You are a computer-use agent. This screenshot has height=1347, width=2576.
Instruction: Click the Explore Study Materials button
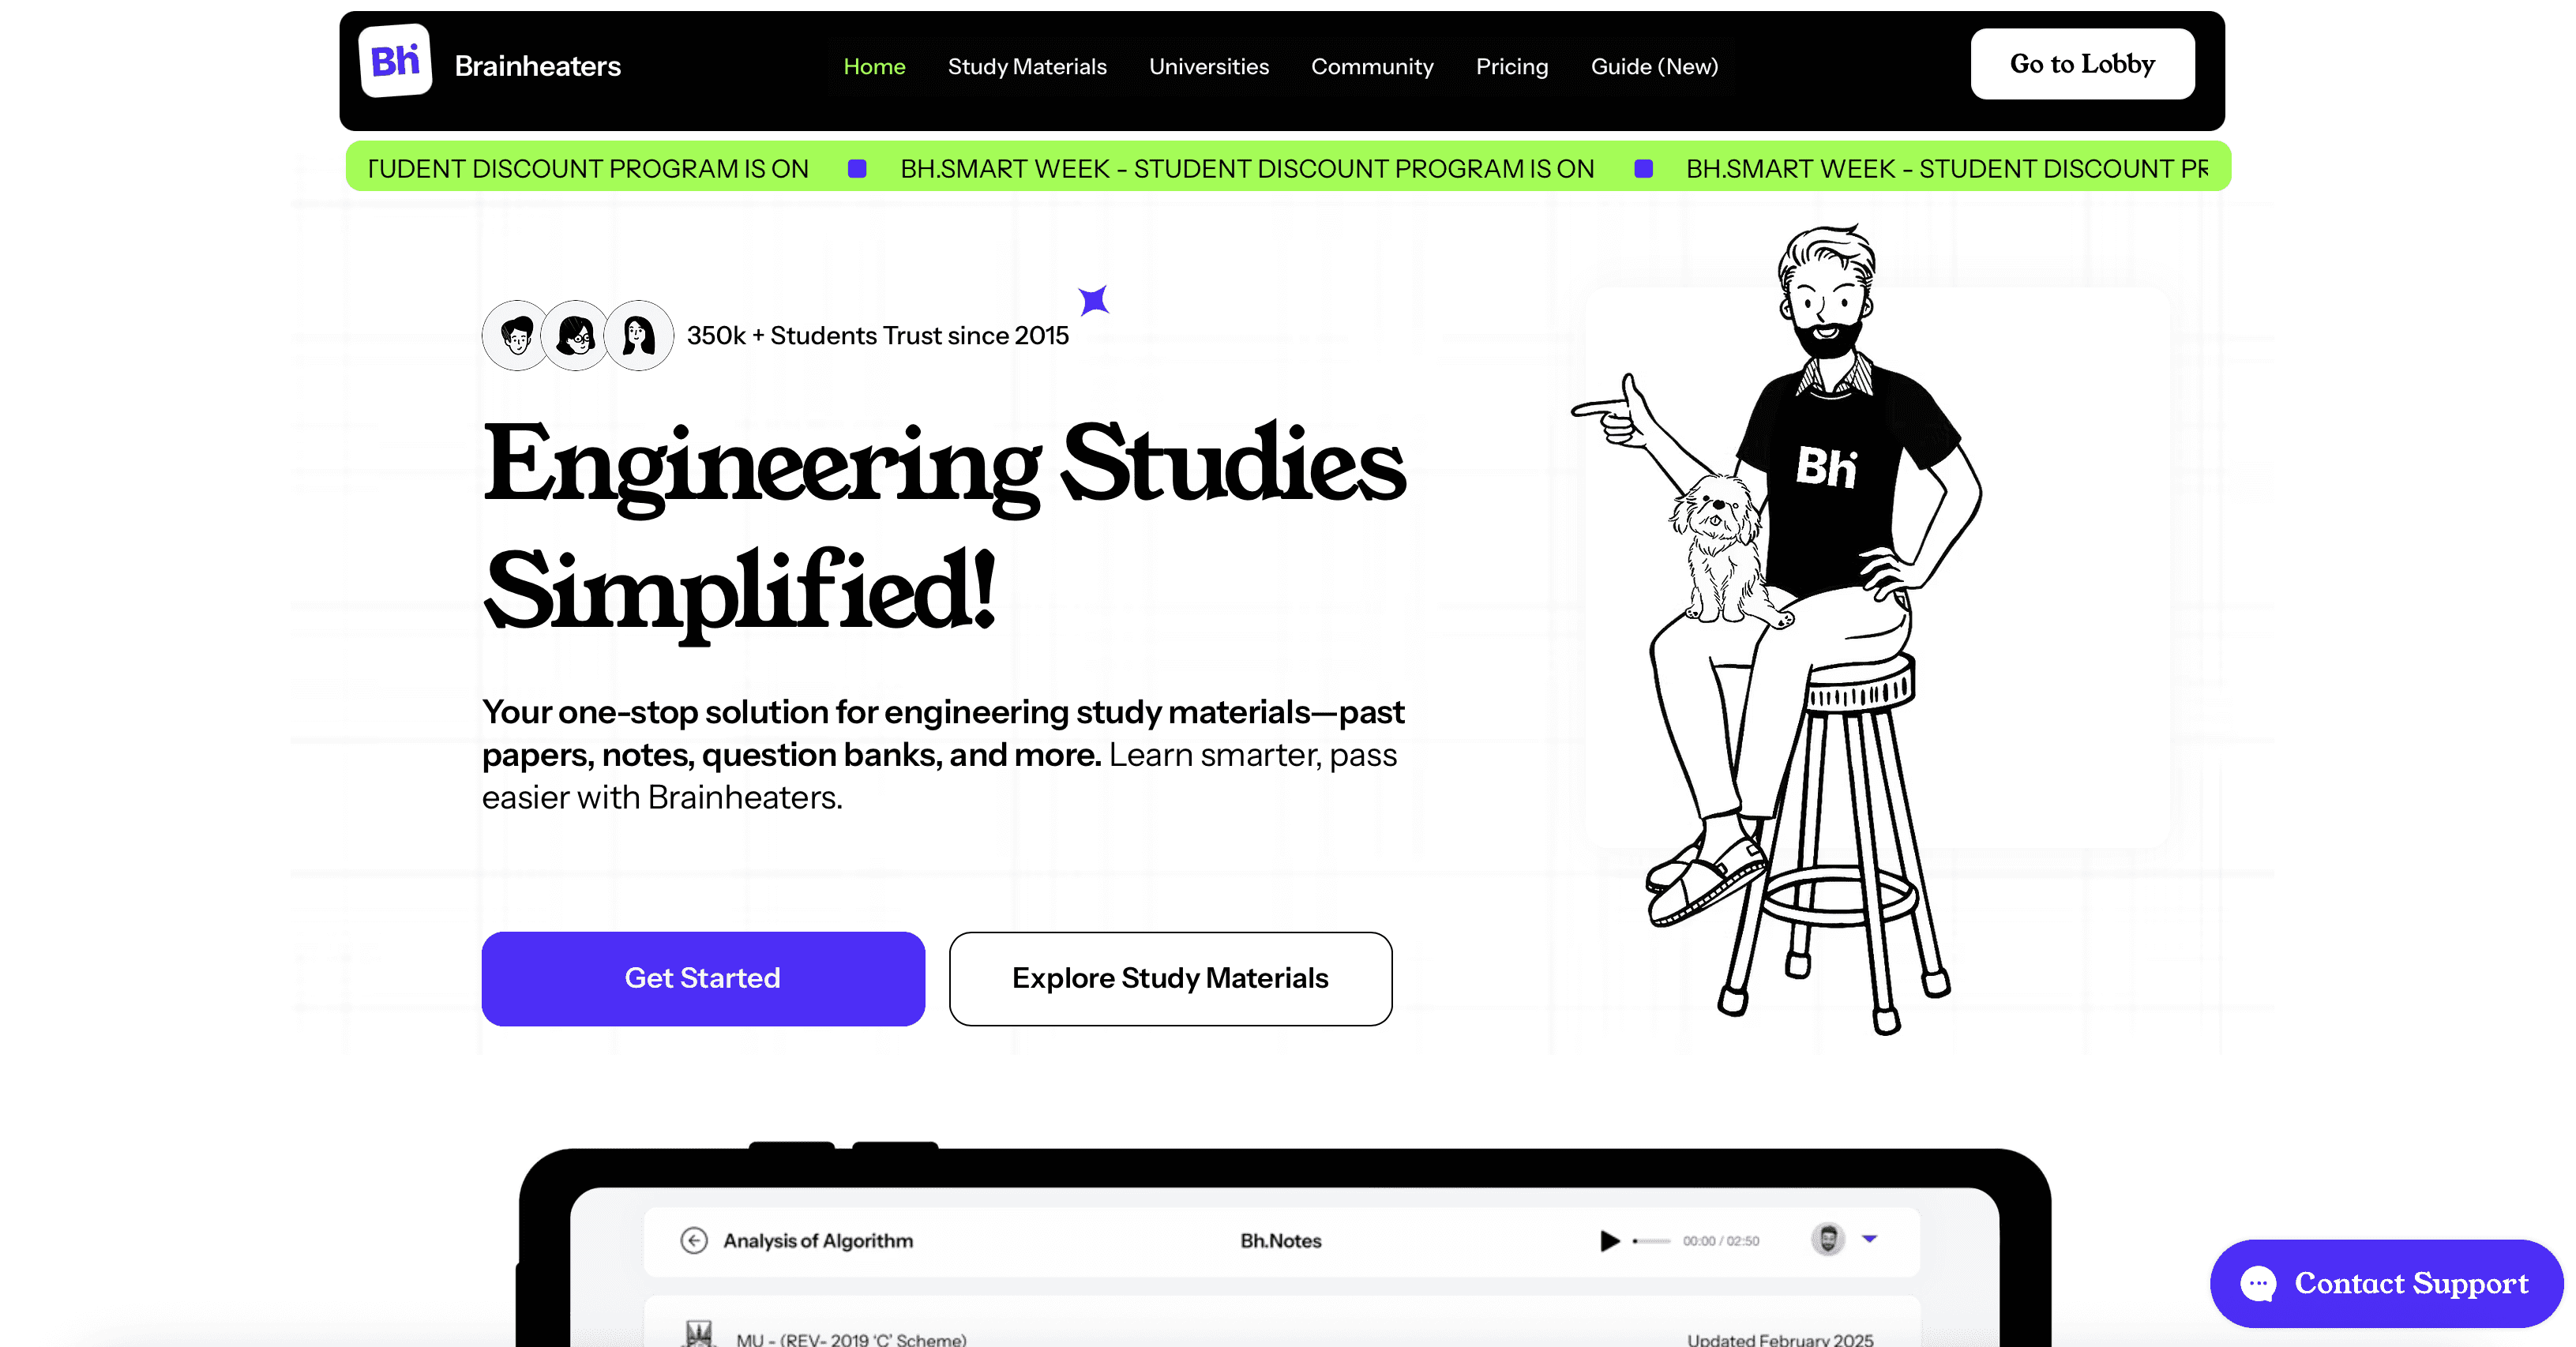pos(1170,978)
